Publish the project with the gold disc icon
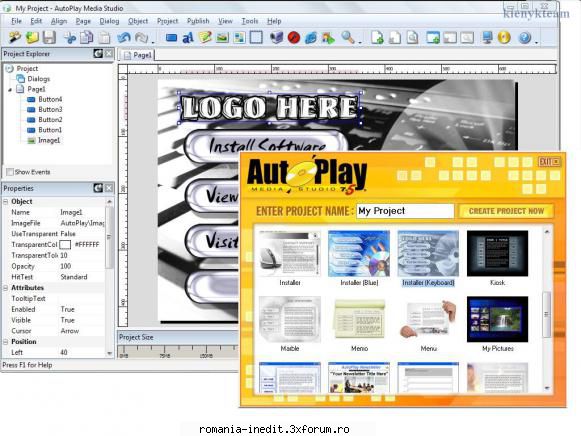 point(504,37)
